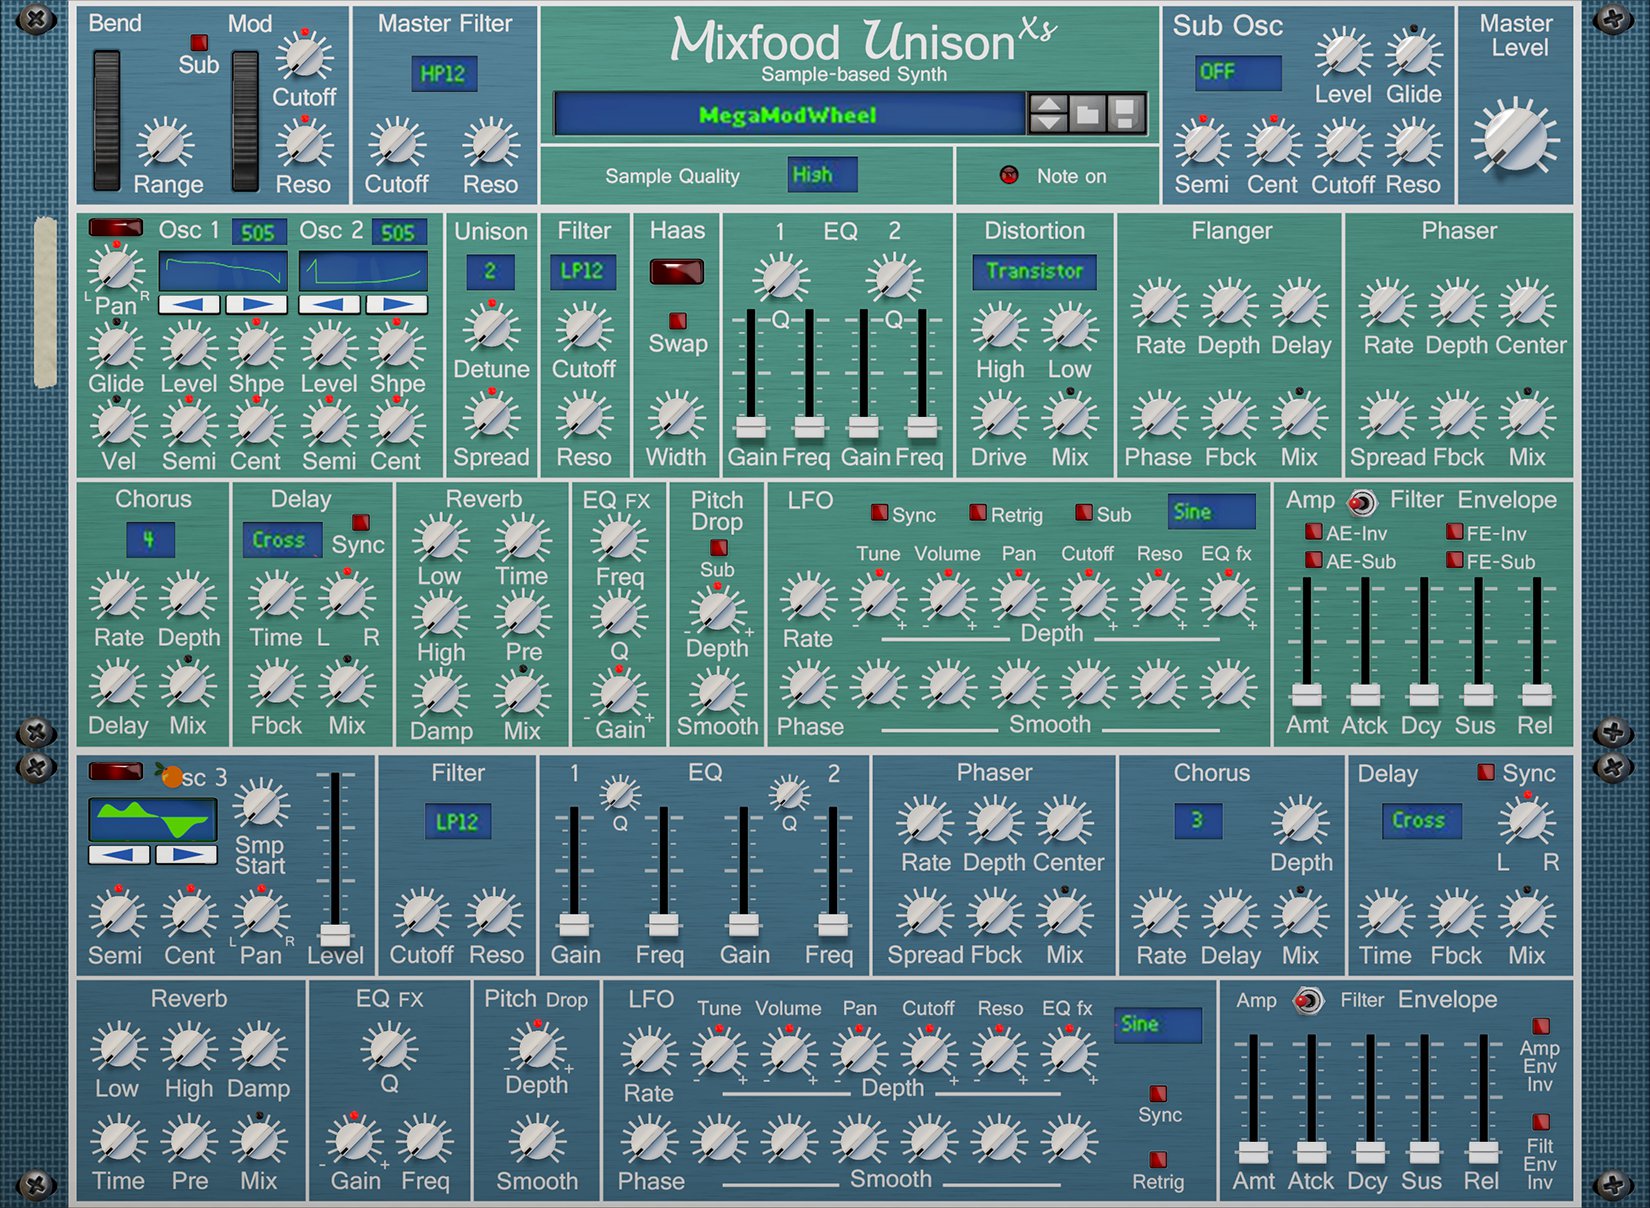
Task: Flip the upper Amp/Filter envelope switch
Action: click(1361, 502)
